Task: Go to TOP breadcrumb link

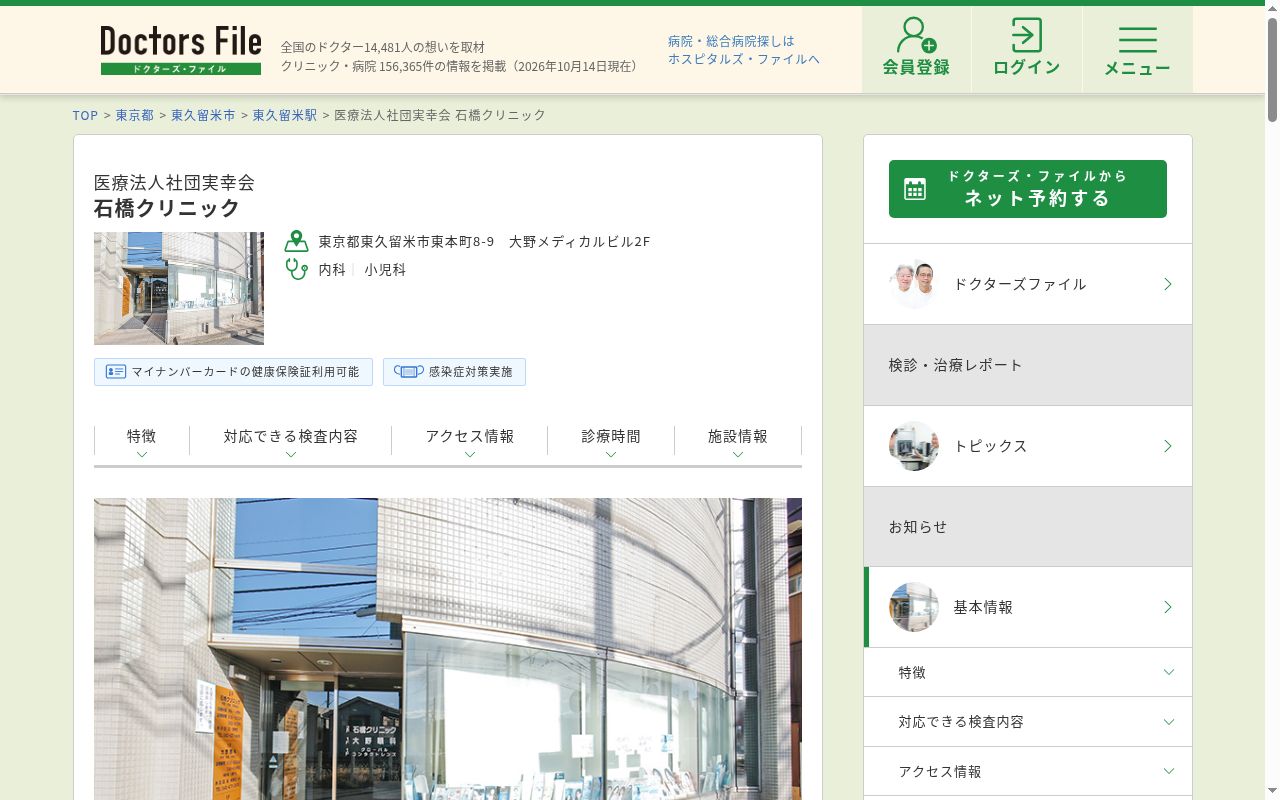Action: tap(86, 115)
